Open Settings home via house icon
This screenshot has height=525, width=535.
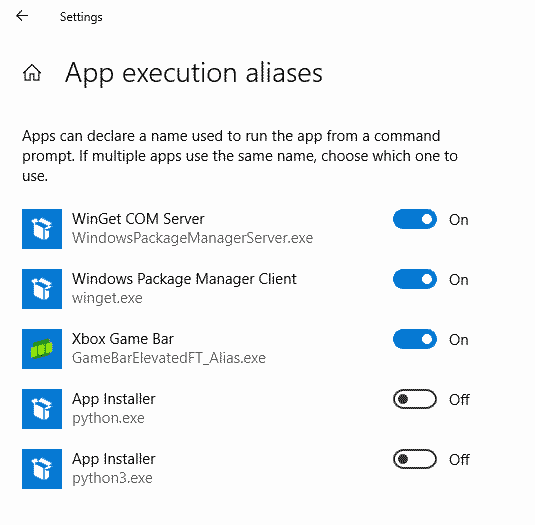(x=32, y=73)
